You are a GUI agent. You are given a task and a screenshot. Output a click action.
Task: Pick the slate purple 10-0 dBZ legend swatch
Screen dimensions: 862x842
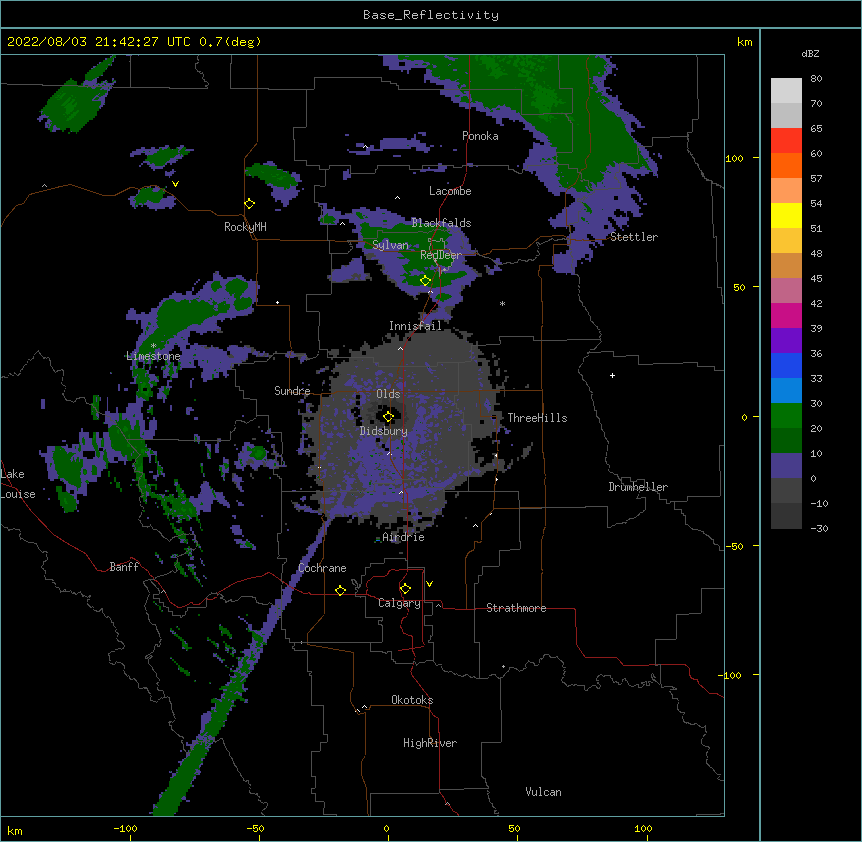pos(786,466)
